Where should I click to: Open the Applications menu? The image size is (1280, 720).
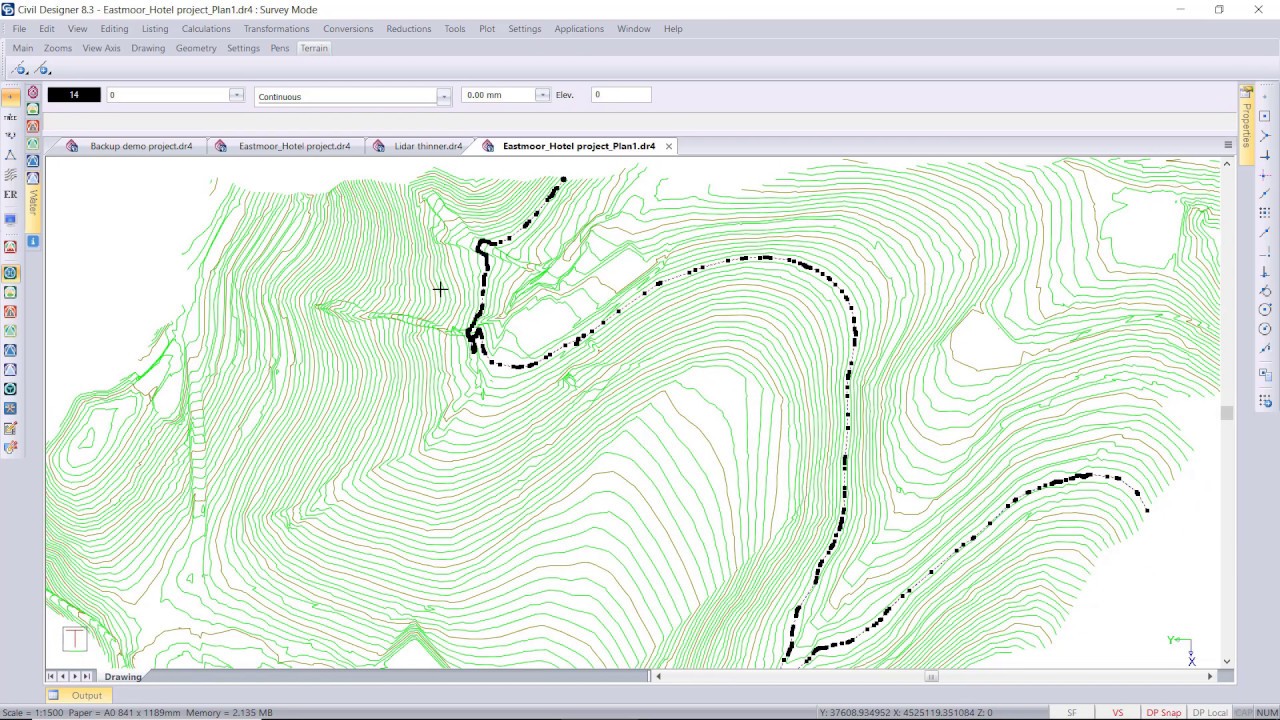pos(579,29)
